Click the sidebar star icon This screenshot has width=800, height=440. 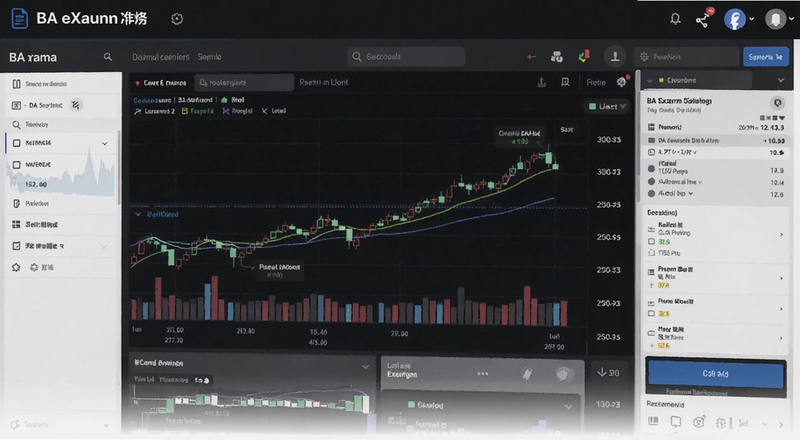tap(16, 267)
